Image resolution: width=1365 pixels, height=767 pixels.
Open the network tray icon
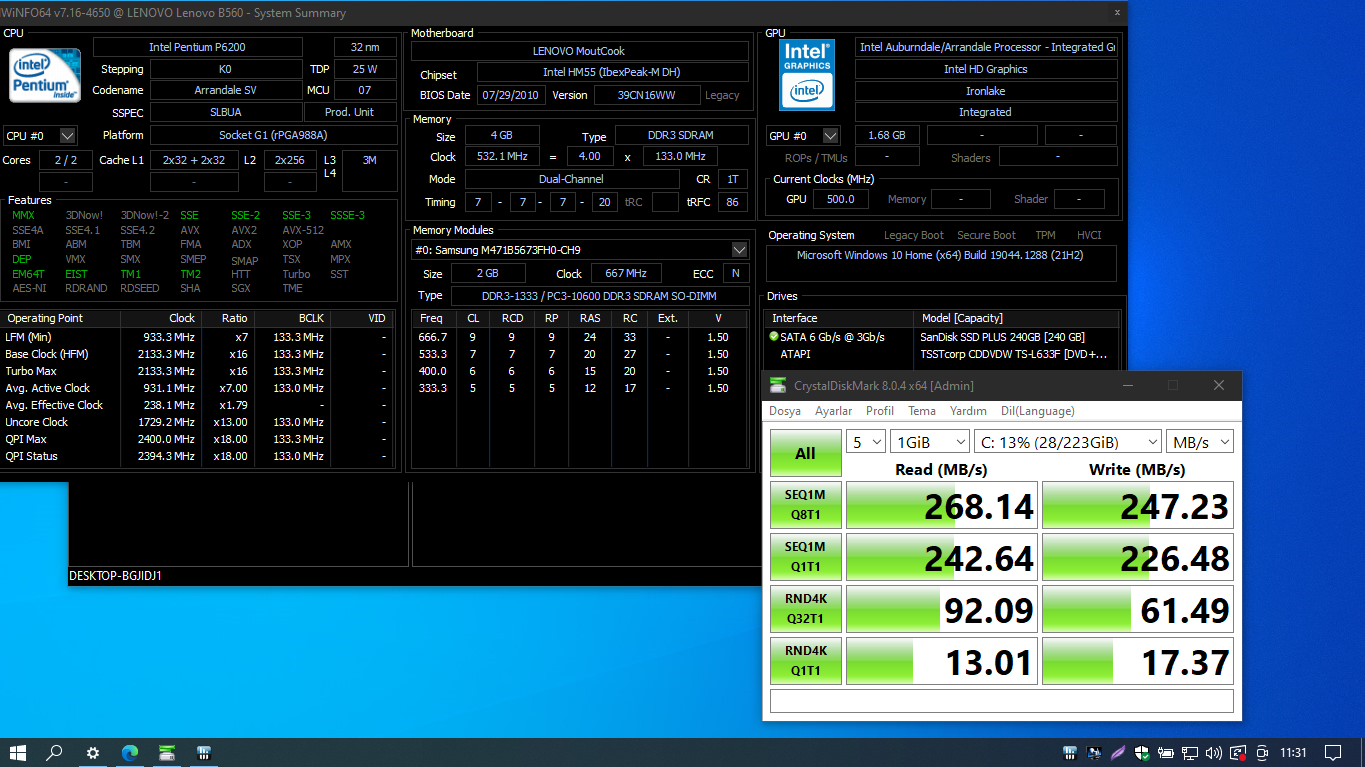tap(1190, 753)
